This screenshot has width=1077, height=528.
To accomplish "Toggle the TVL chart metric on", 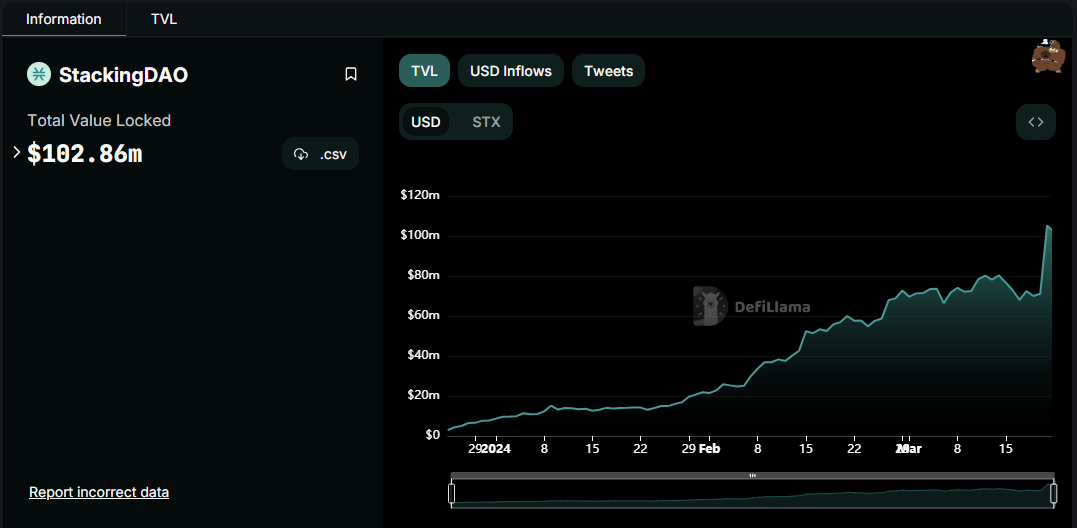I will click(x=424, y=71).
